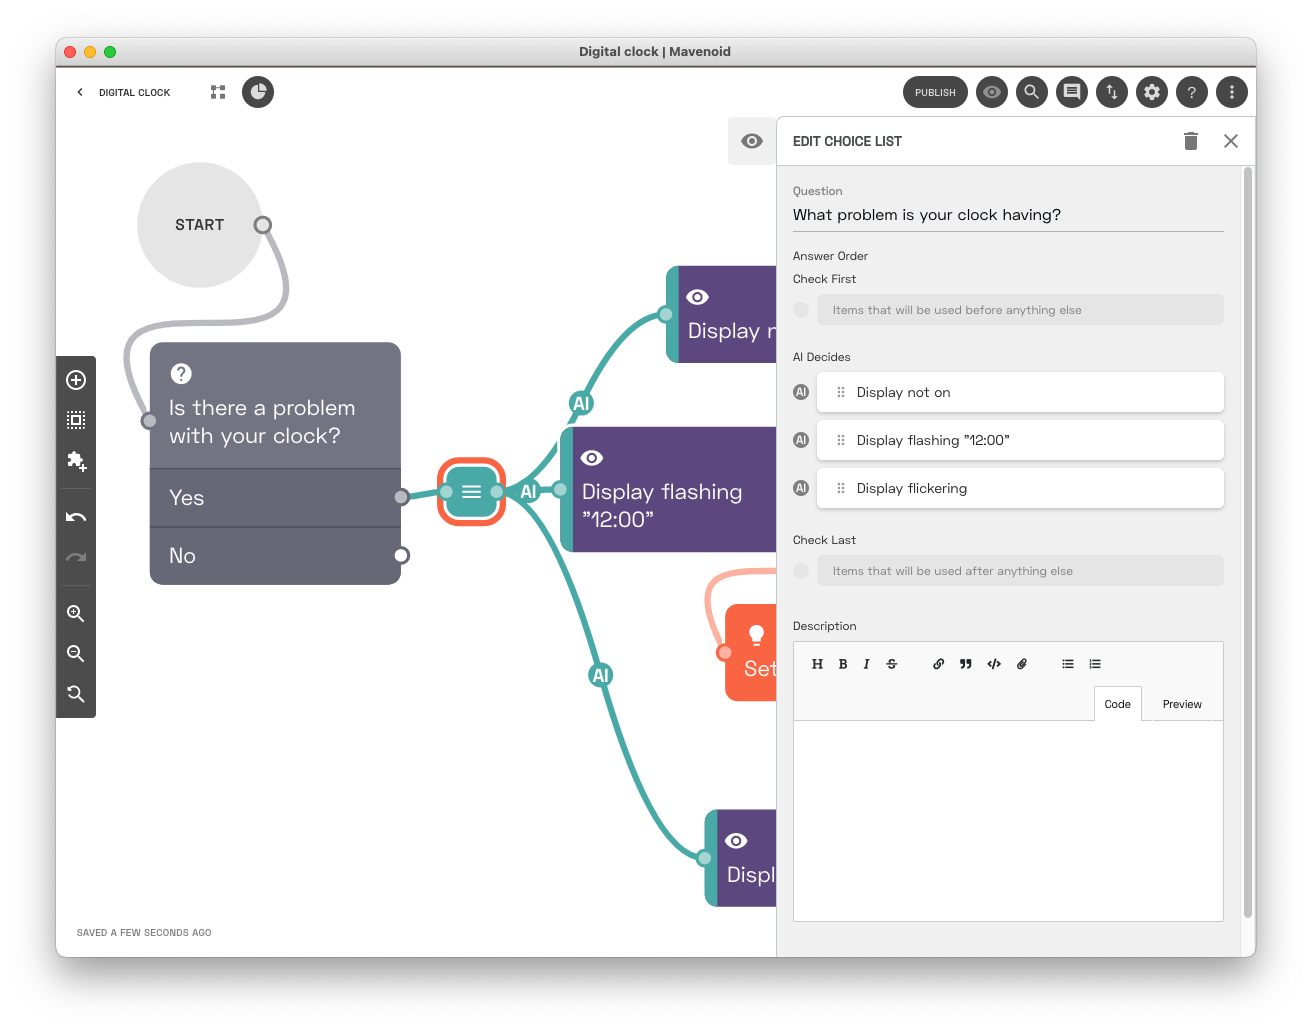Select the marquee selection tool
This screenshot has height=1031, width=1312.
point(76,420)
